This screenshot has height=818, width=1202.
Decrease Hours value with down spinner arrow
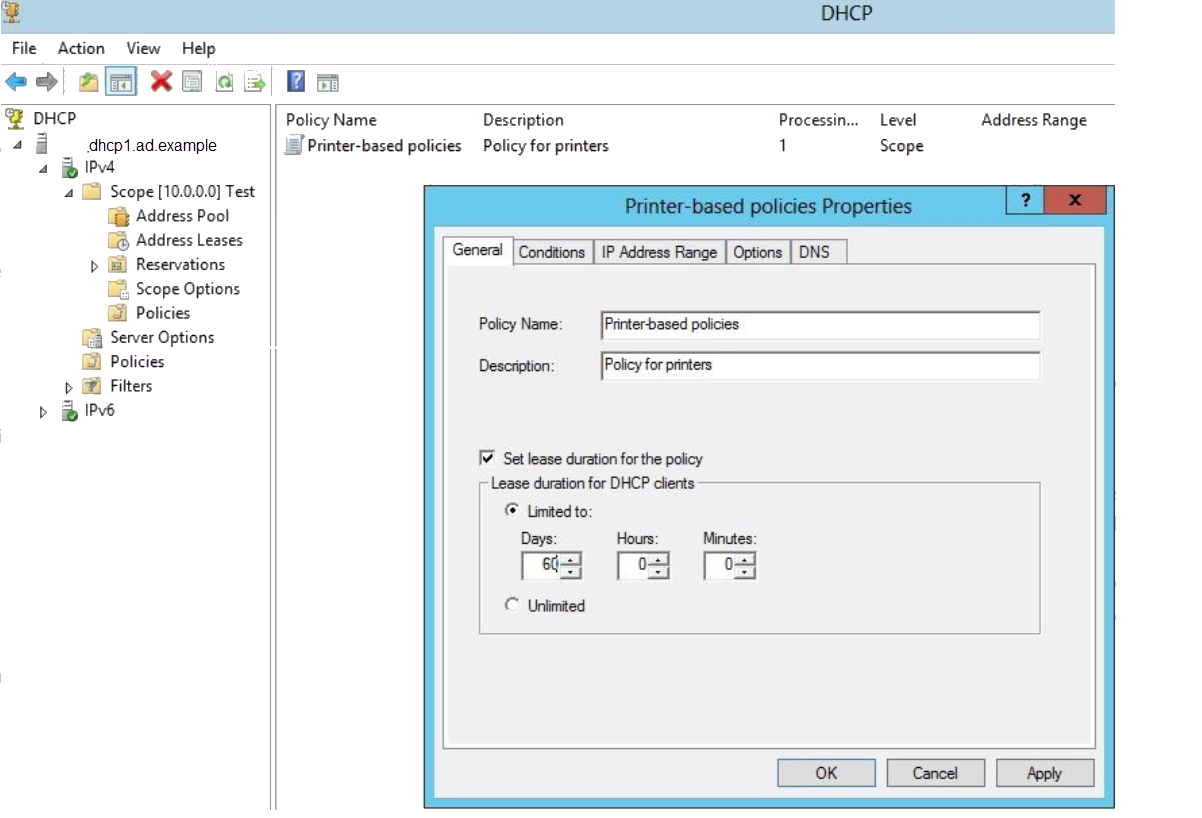click(x=659, y=573)
